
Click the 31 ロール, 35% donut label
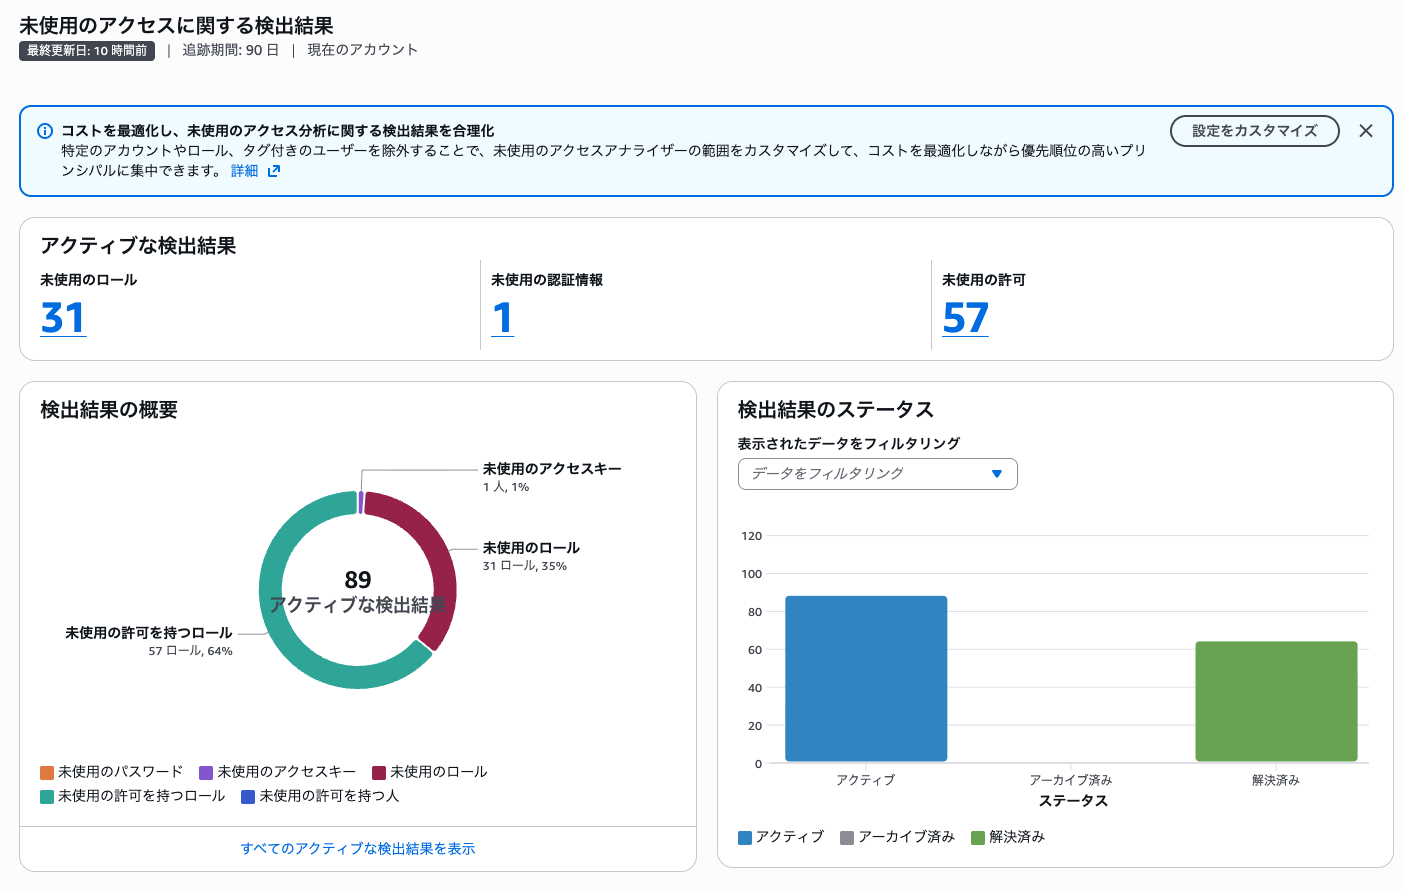coord(524,566)
